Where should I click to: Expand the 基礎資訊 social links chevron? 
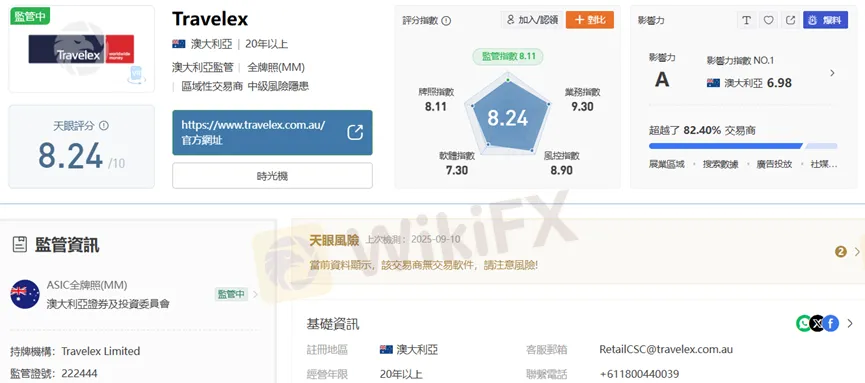coord(850,323)
